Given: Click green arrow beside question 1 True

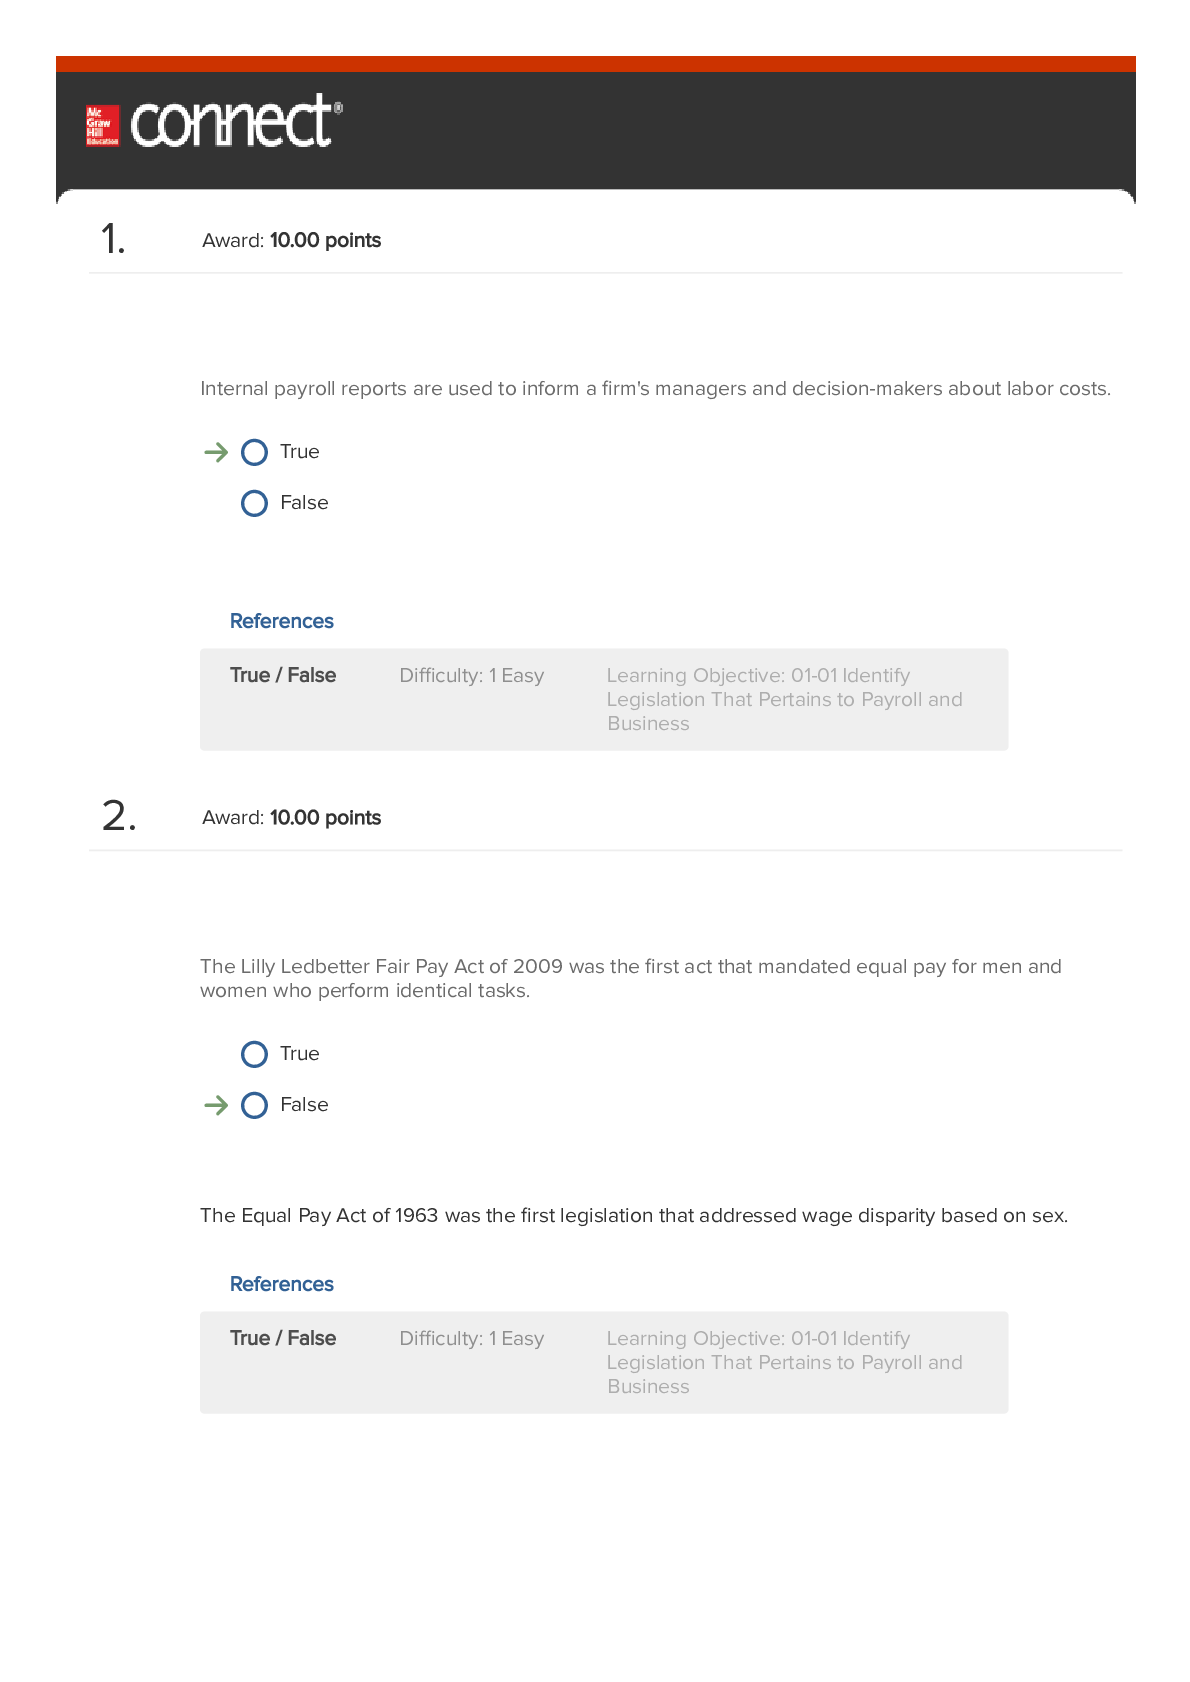Looking at the screenshot, I should pyautogui.click(x=216, y=453).
